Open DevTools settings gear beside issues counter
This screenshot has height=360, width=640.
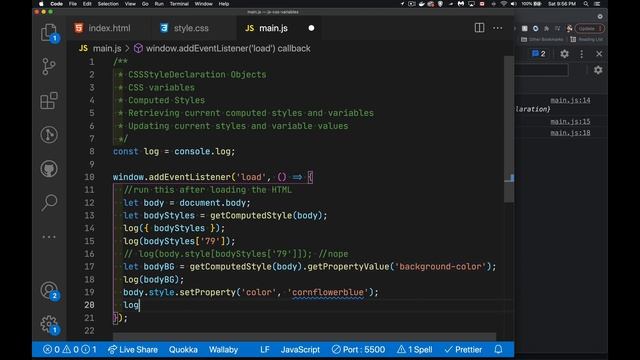coord(564,54)
